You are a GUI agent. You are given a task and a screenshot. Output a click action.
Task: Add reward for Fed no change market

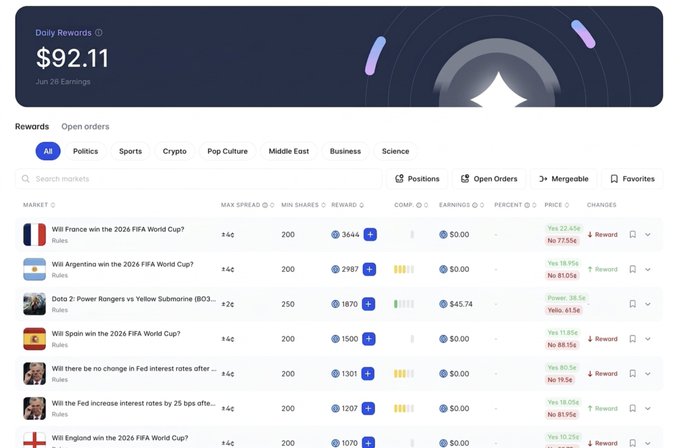(x=367, y=373)
